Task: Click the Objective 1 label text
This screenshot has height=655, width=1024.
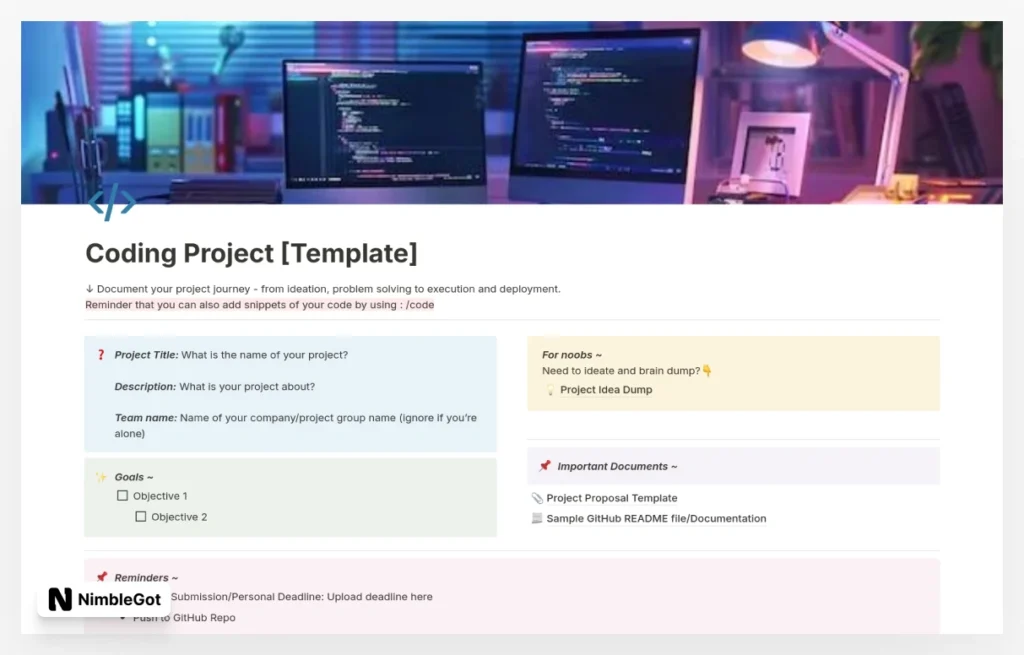Action: (x=160, y=496)
